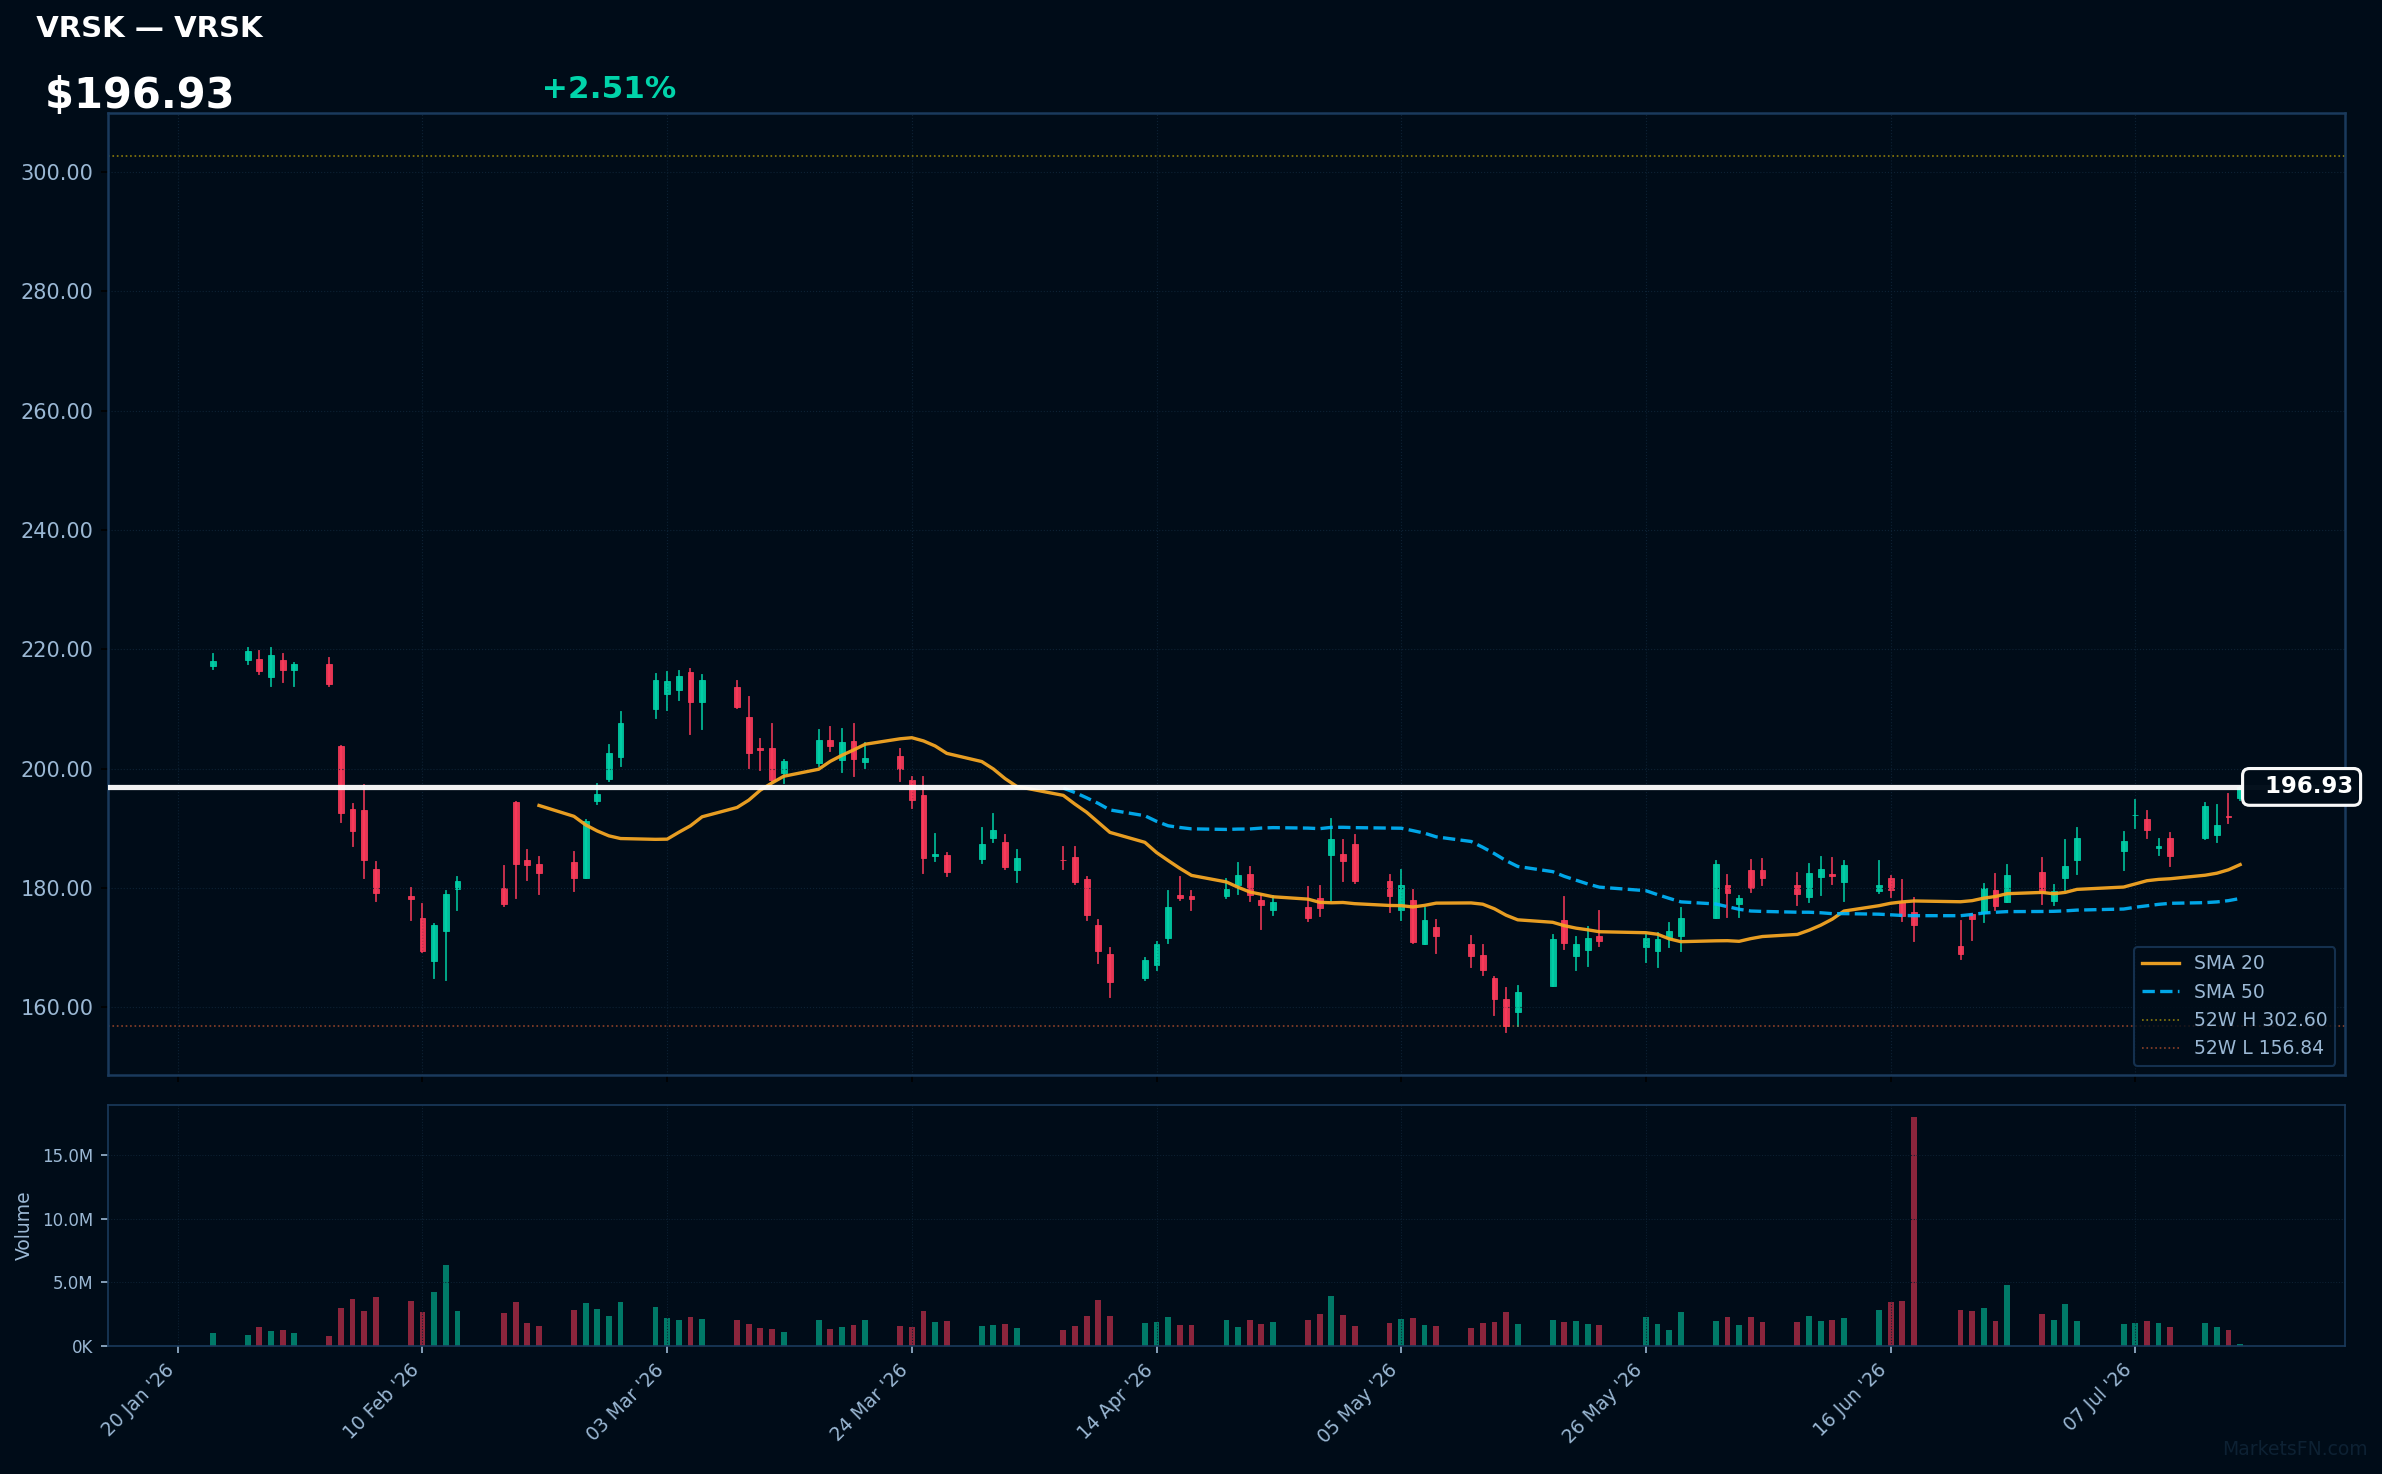Select SMA 20 legend entry

pos(2228,963)
